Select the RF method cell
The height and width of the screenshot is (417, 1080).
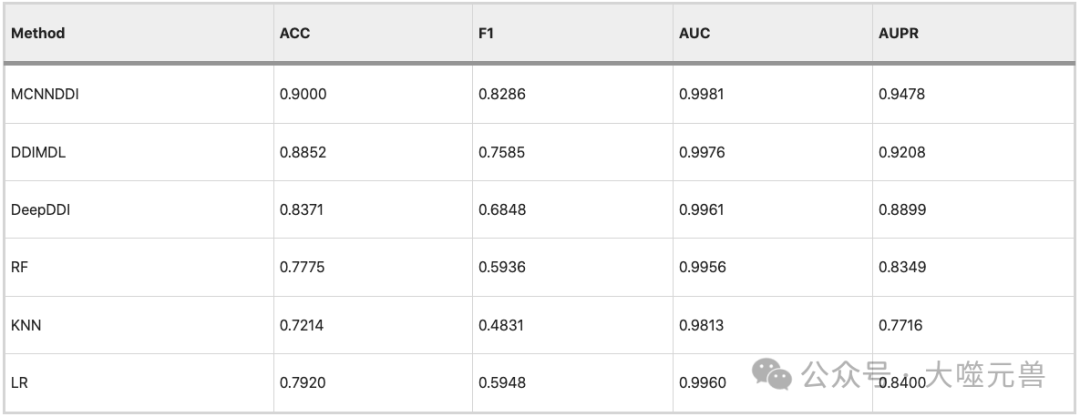[x=19, y=267]
